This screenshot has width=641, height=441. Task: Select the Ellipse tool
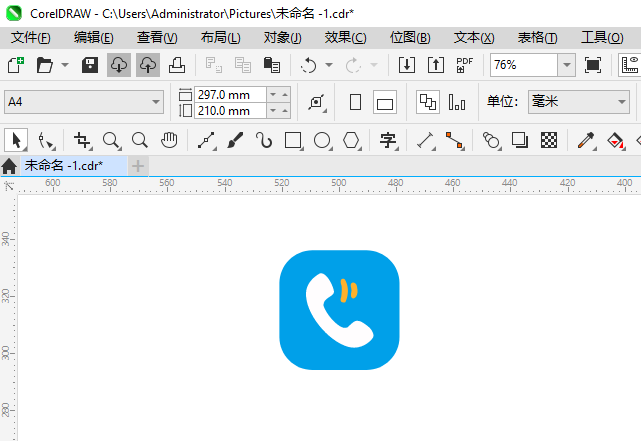(323, 141)
